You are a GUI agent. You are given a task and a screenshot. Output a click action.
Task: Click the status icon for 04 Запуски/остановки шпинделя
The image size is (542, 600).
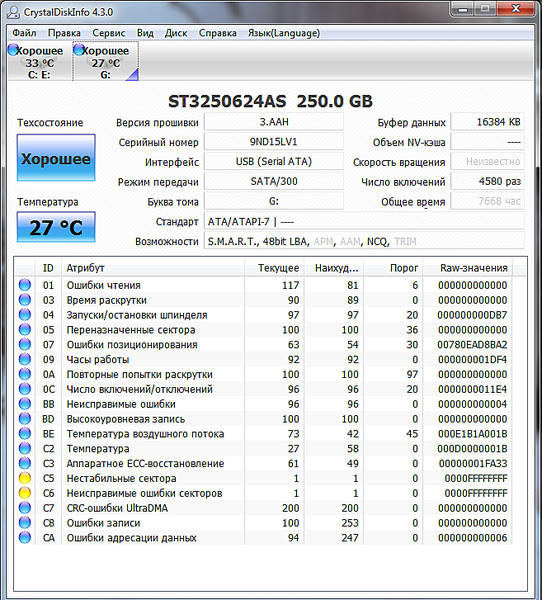25,315
